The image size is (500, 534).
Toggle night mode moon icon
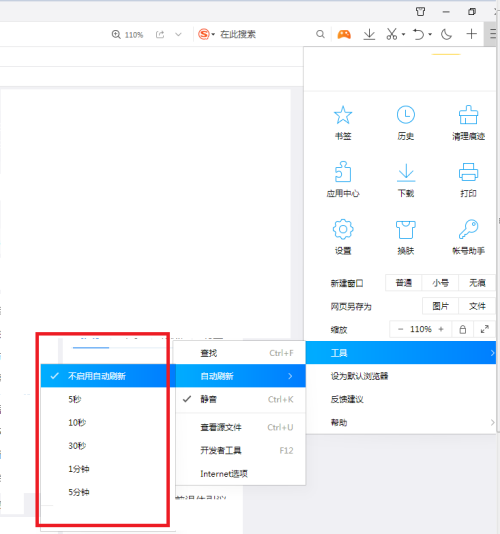(446, 34)
